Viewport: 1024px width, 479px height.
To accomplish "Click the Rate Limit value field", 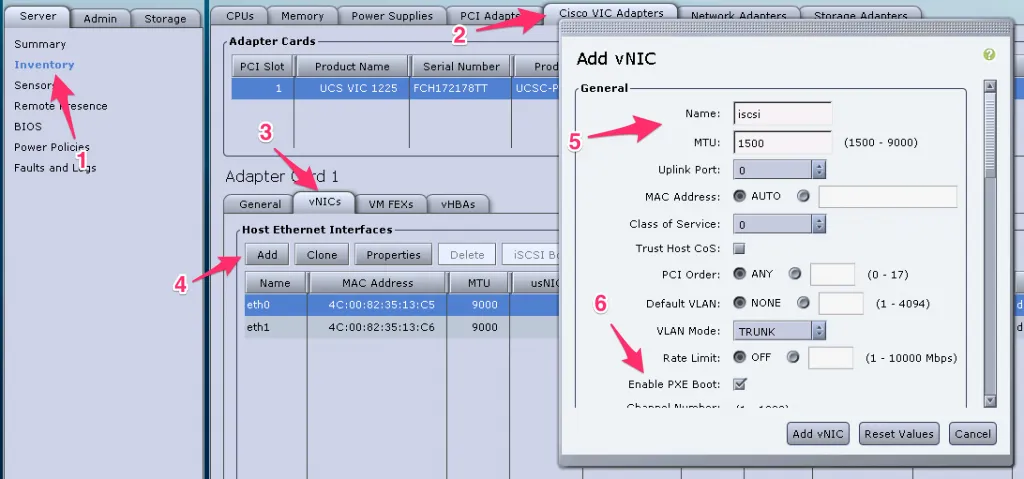I will pyautogui.click(x=831, y=358).
